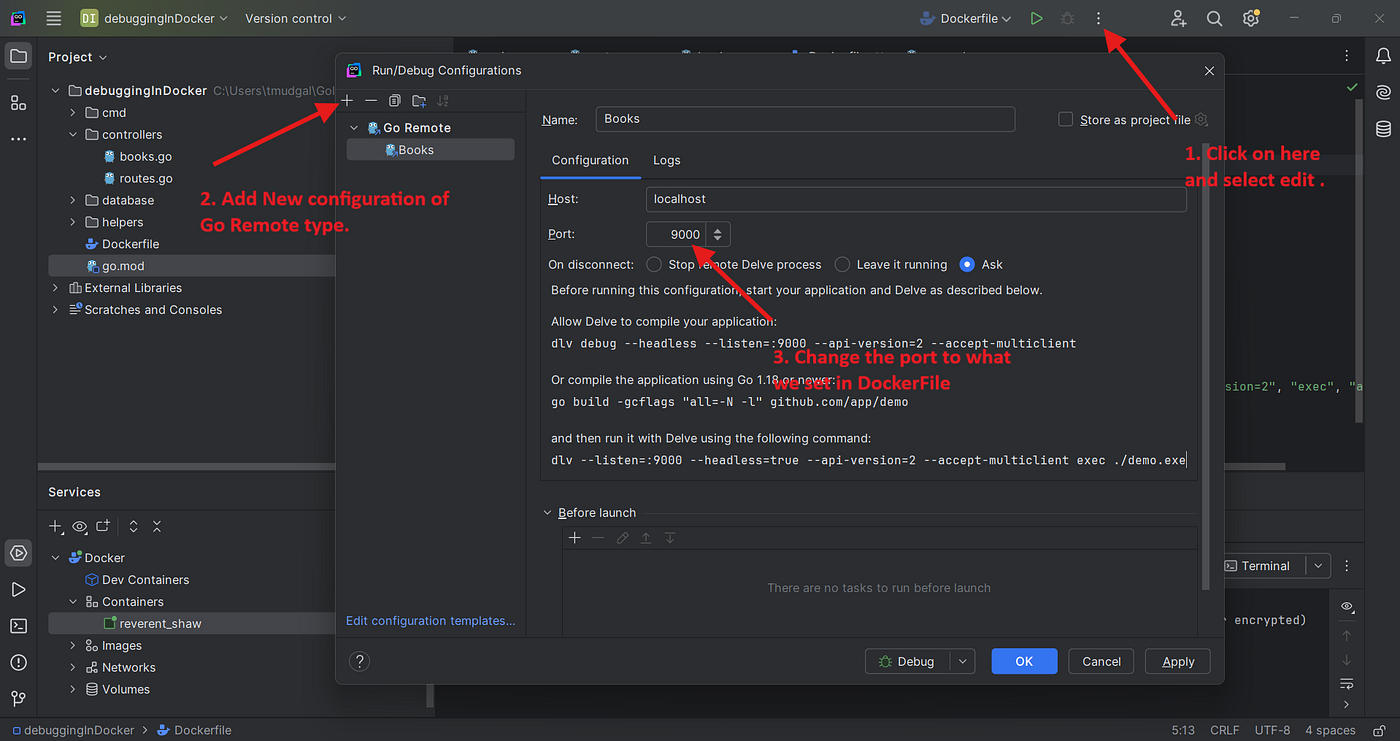
Task: Expand the database folder
Action: click(73, 200)
